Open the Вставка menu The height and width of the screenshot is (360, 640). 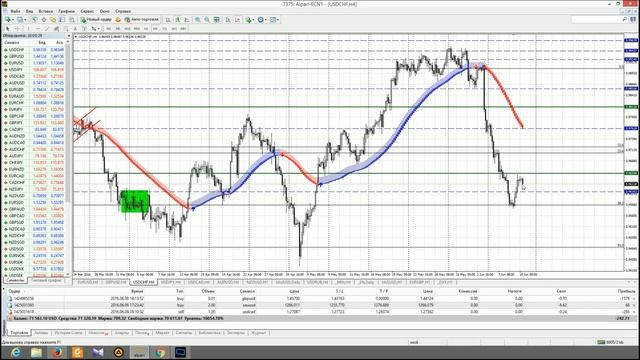[46, 11]
